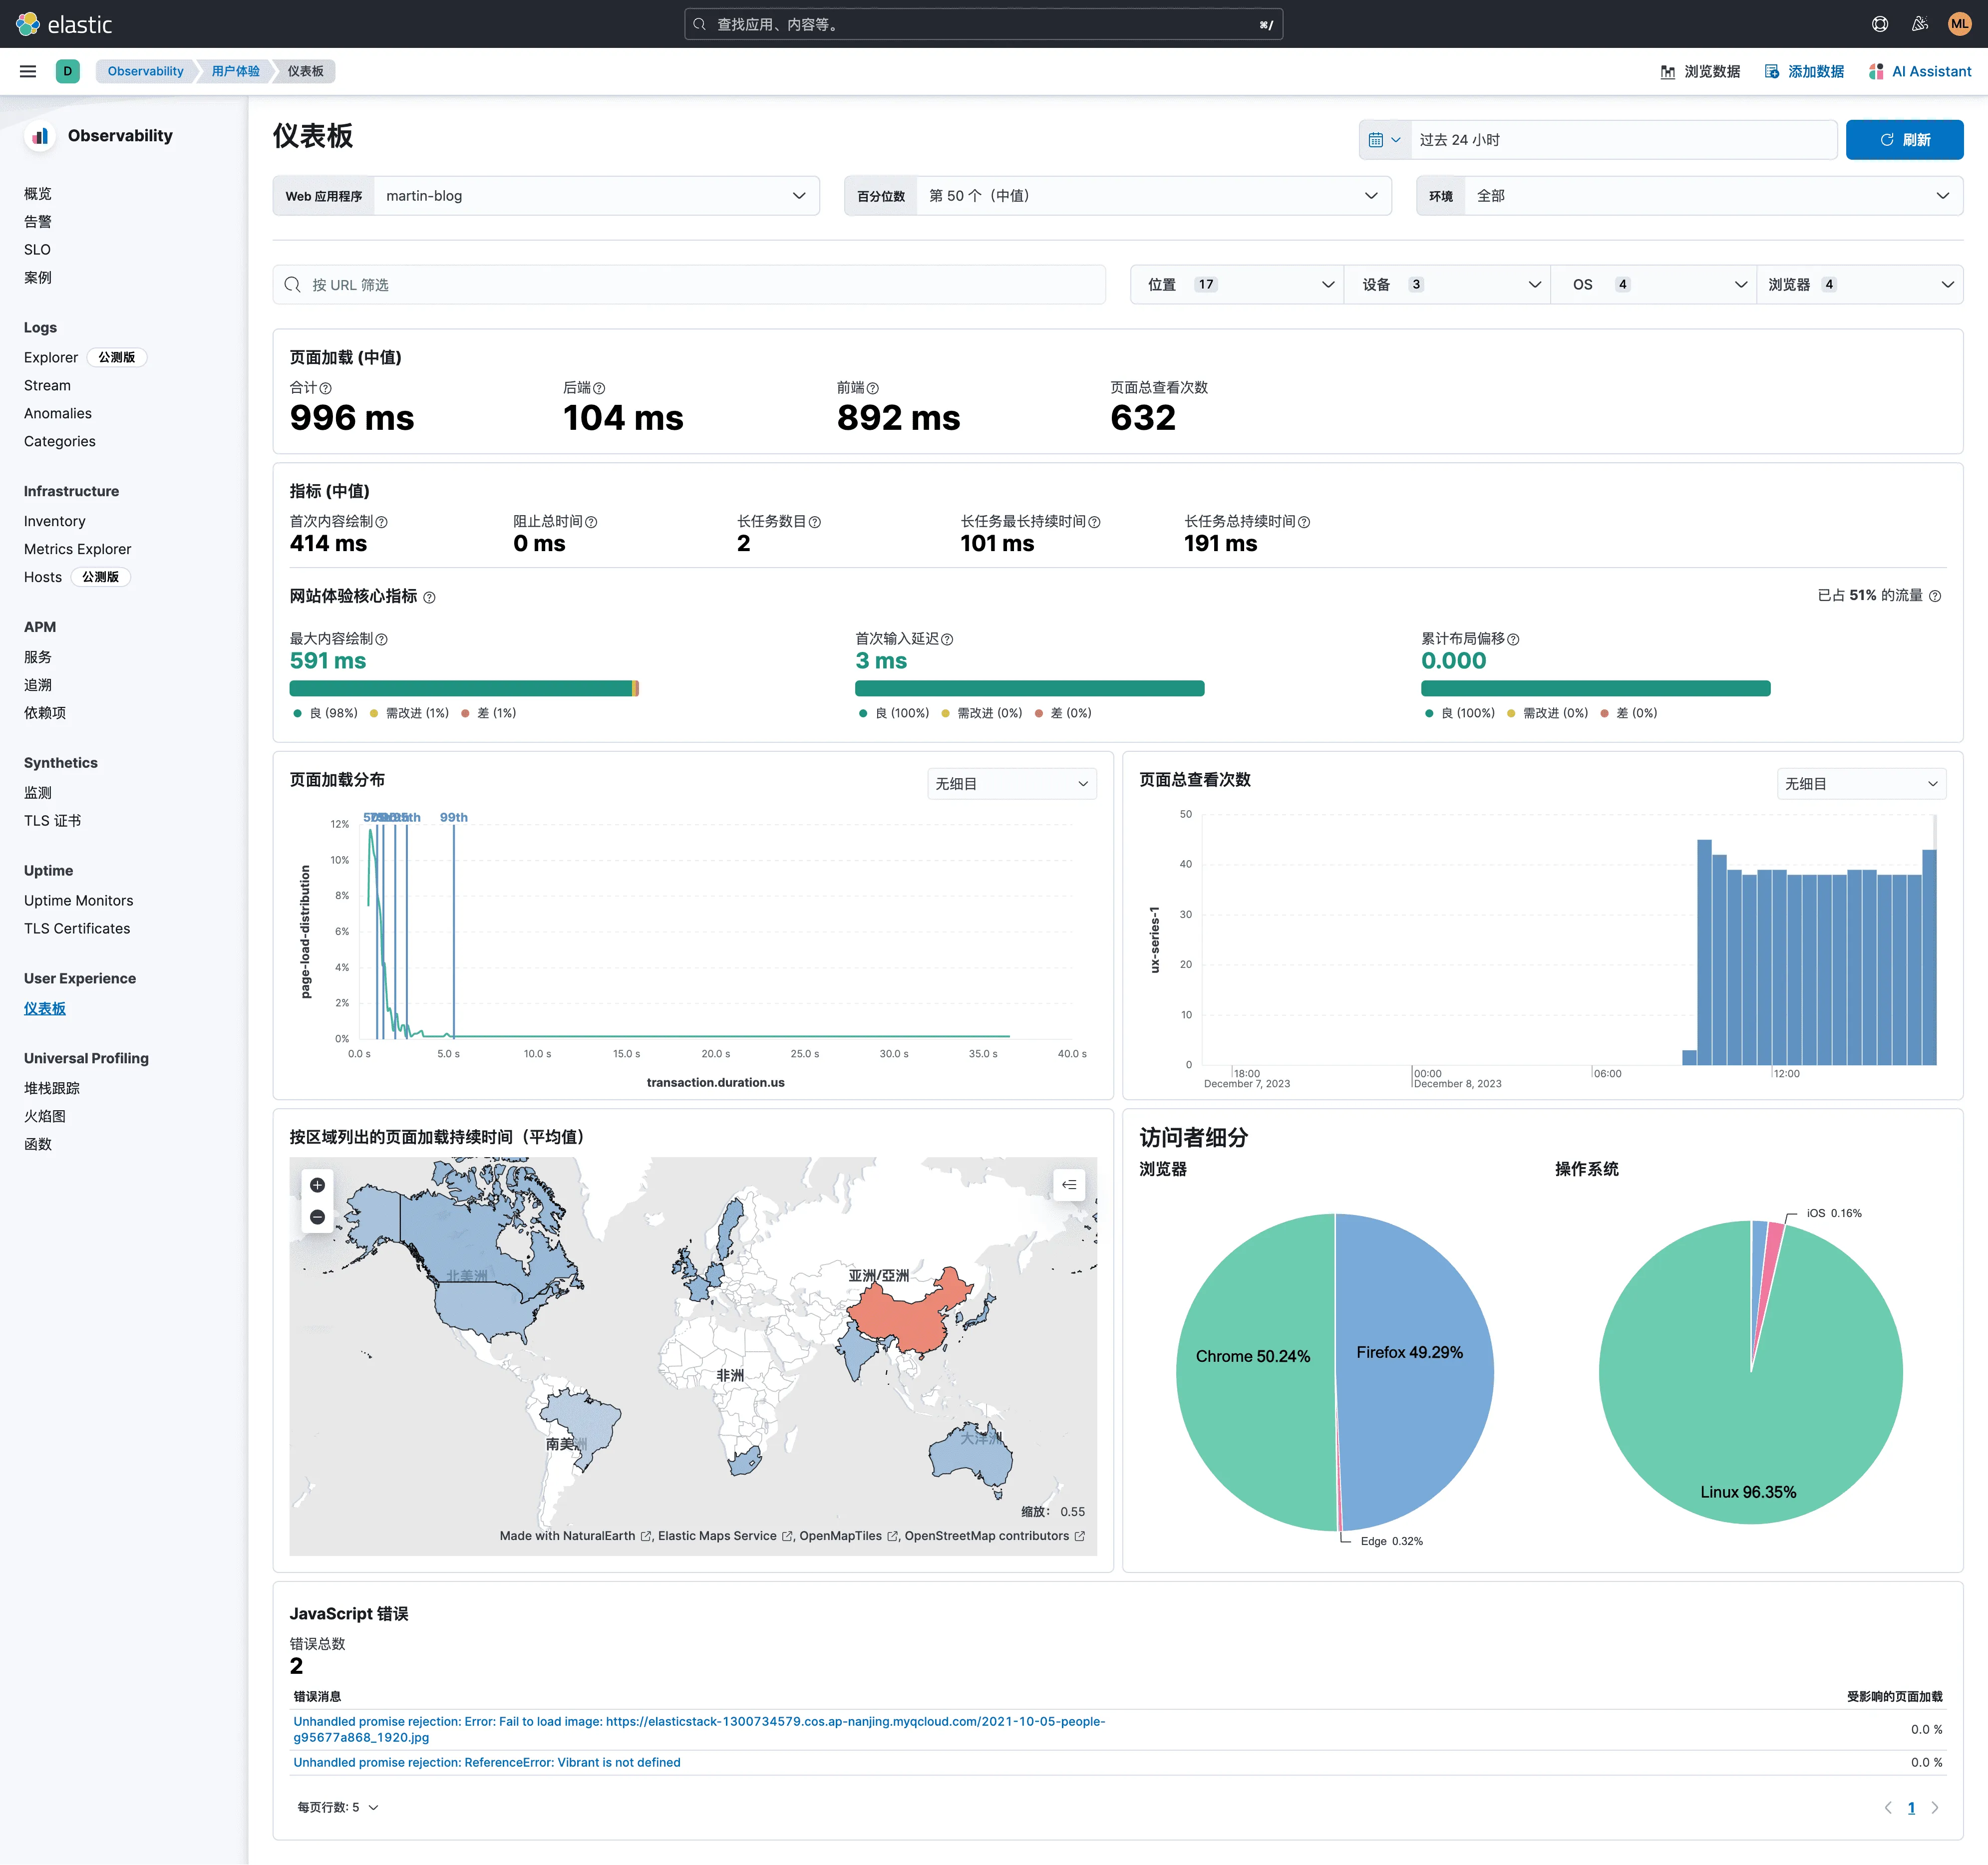The height and width of the screenshot is (1865, 1988).
Task: Zoom out on the map
Action: click(x=317, y=1217)
